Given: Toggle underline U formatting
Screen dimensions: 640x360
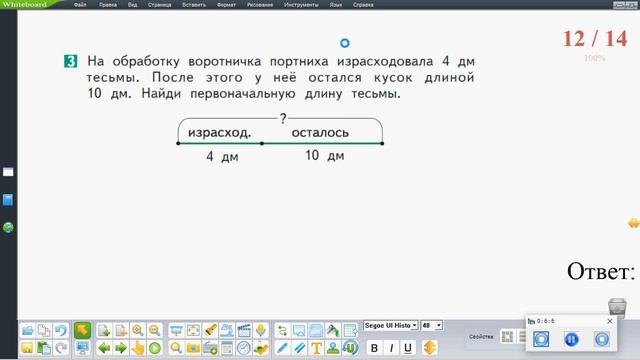Looking at the screenshot, I should click(x=407, y=348).
